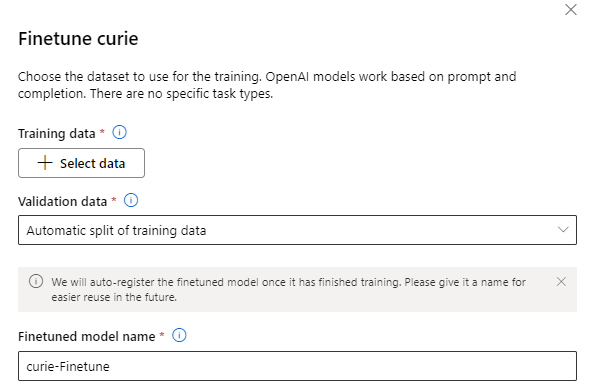The image size is (592, 392).
Task: Click the Training data label
Action: coord(57,134)
